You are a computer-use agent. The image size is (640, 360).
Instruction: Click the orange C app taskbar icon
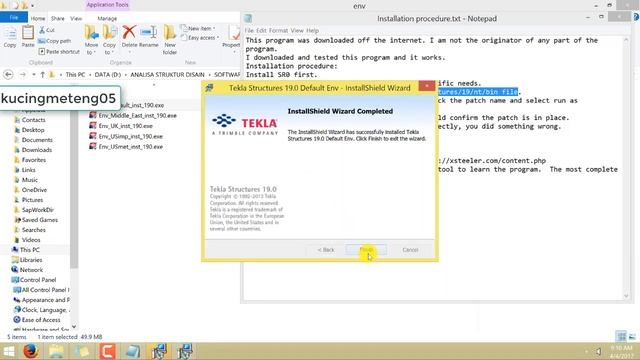coord(107,351)
